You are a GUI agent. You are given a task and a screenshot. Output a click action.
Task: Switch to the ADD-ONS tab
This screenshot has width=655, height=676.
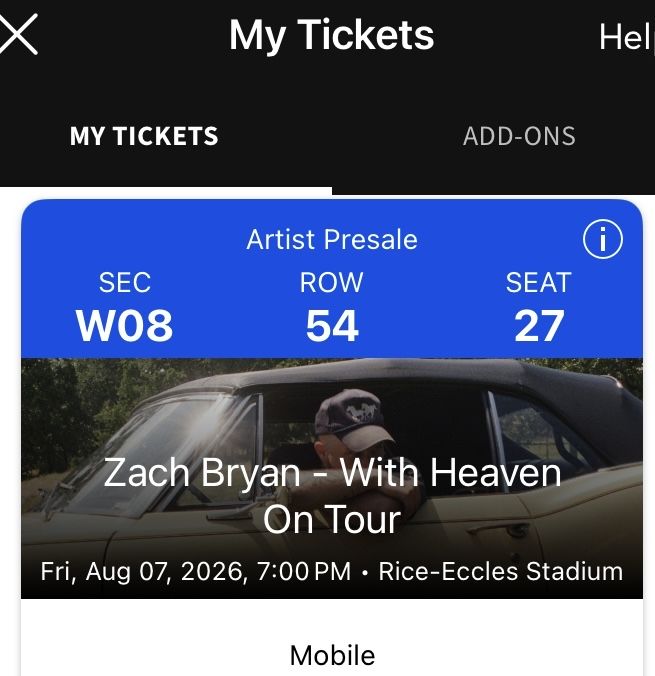coord(519,136)
